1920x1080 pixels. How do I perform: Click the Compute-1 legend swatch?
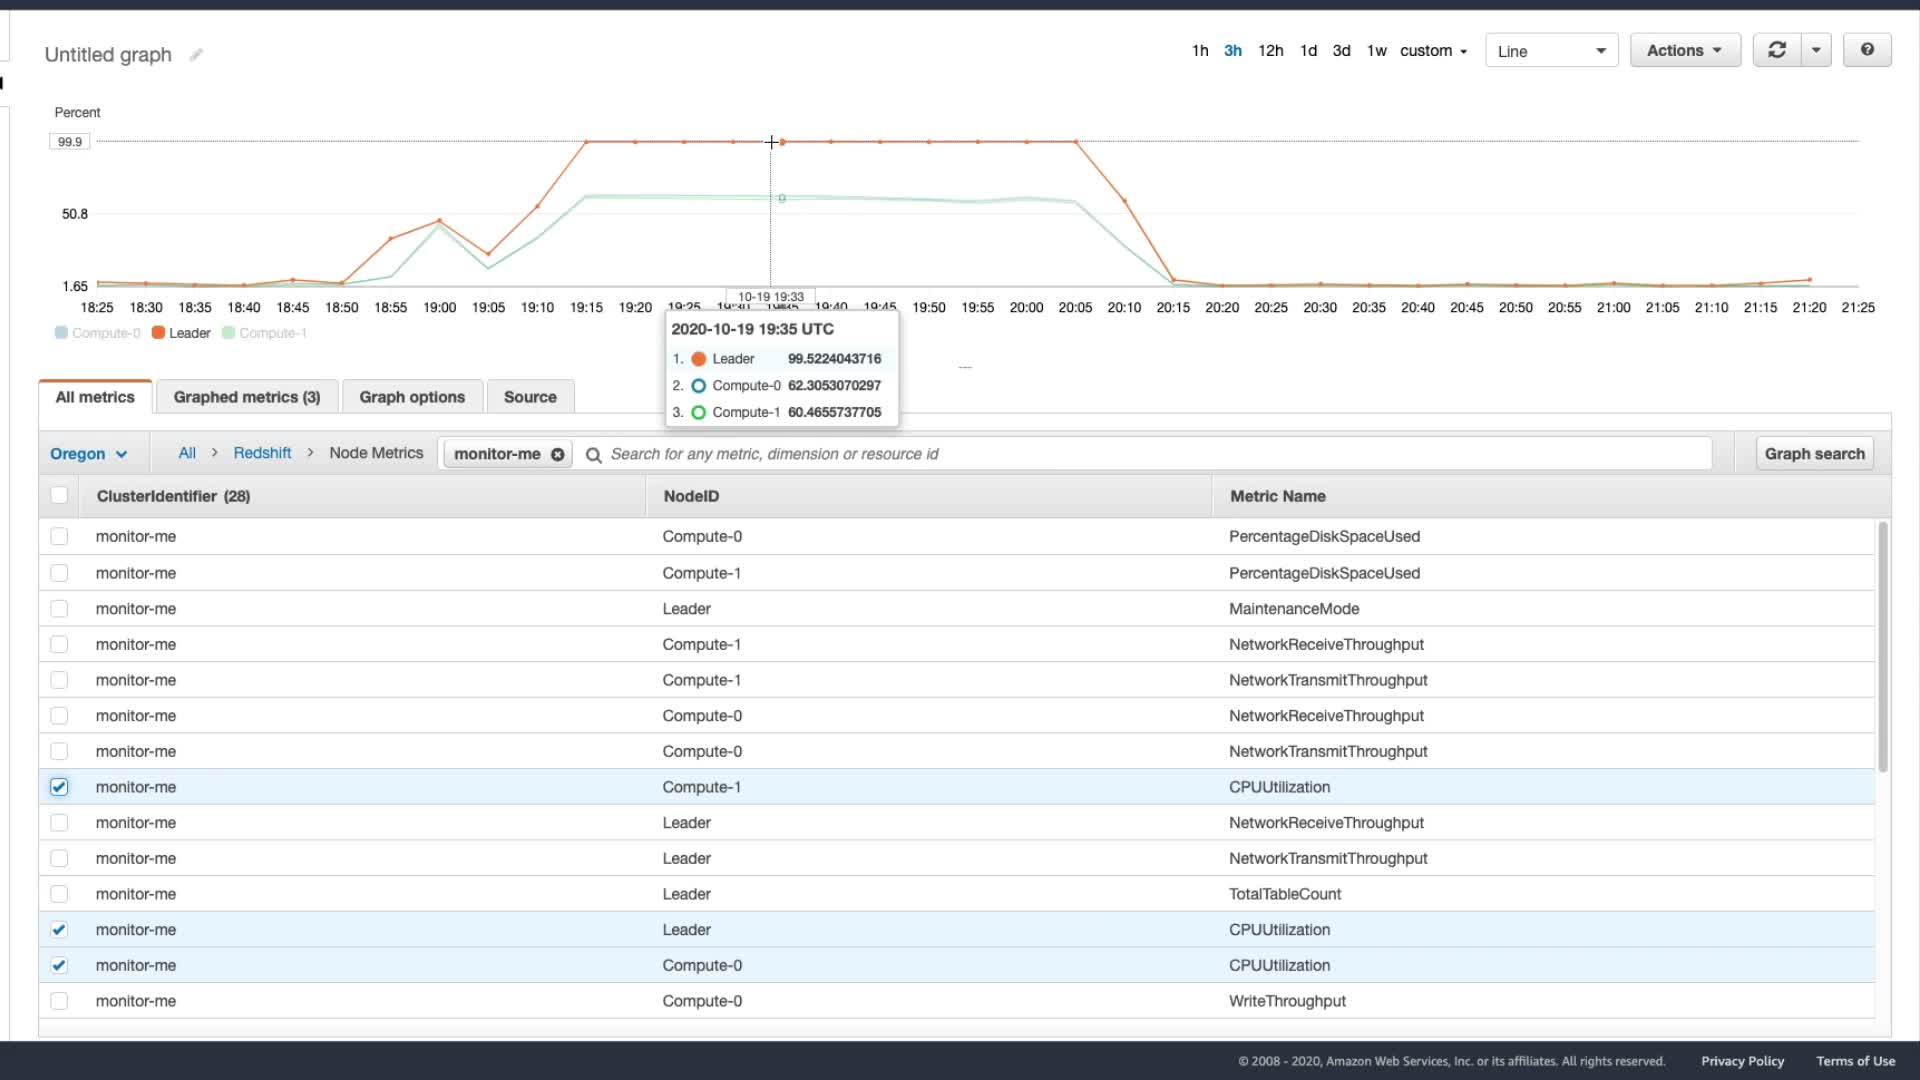tap(228, 333)
